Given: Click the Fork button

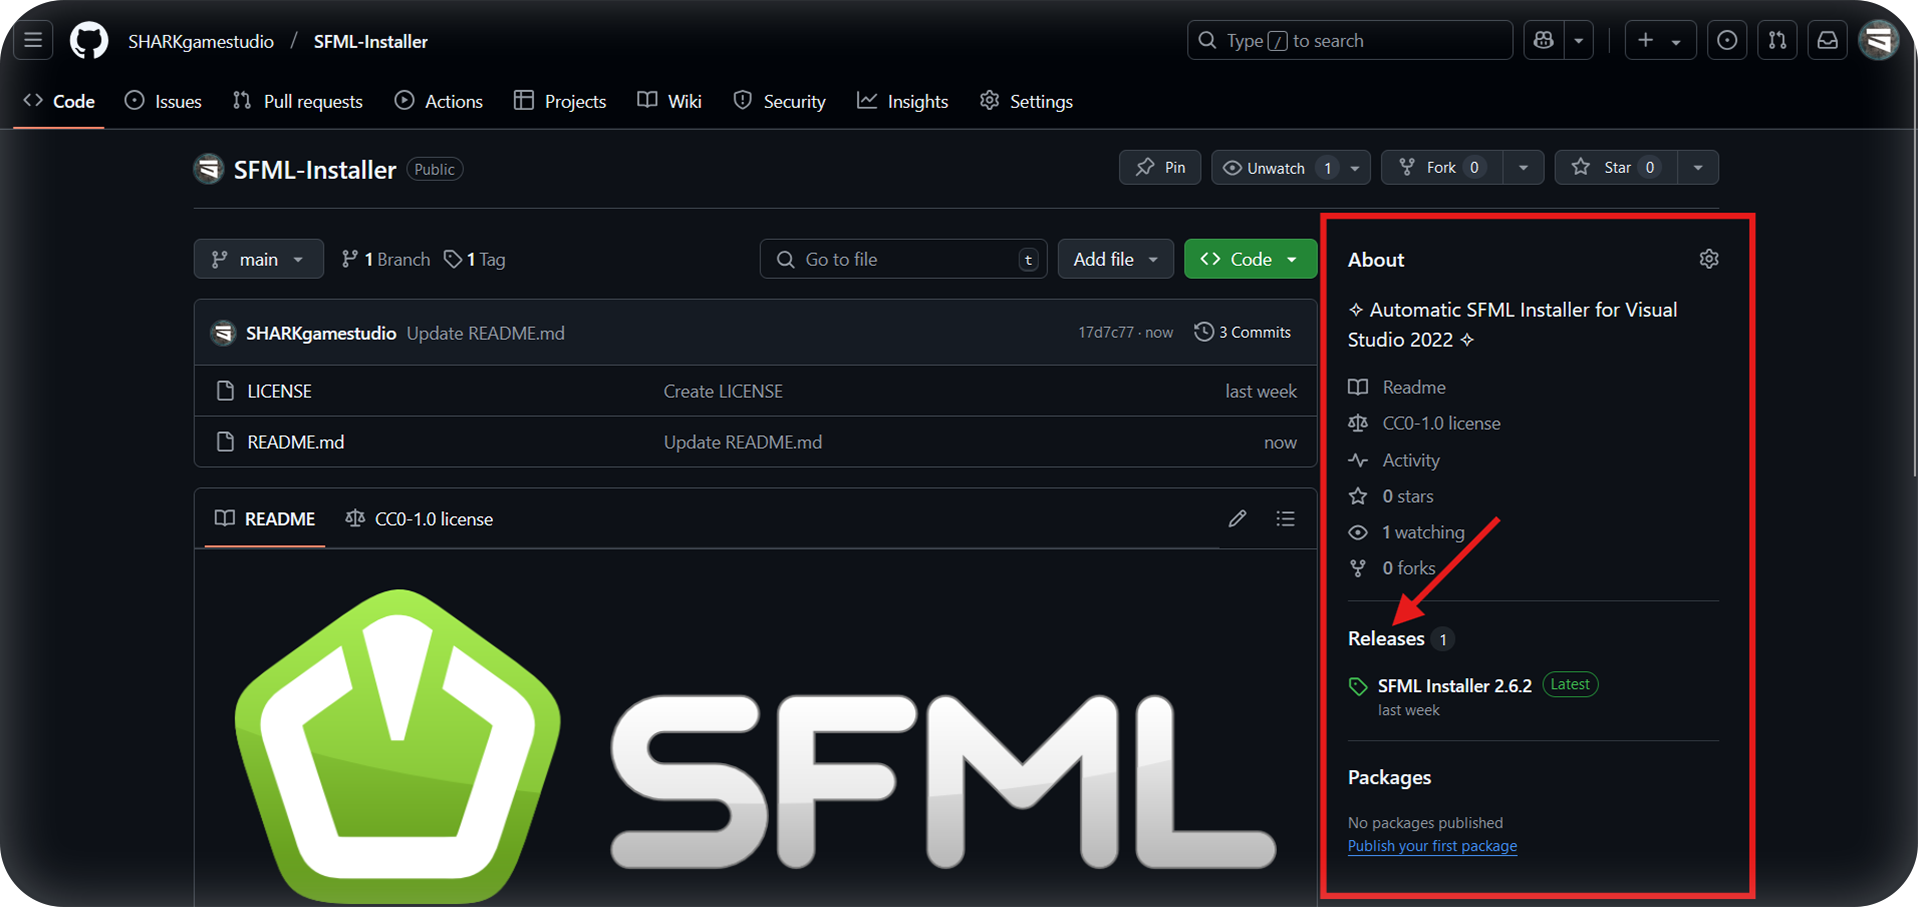Looking at the screenshot, I should click(1441, 167).
